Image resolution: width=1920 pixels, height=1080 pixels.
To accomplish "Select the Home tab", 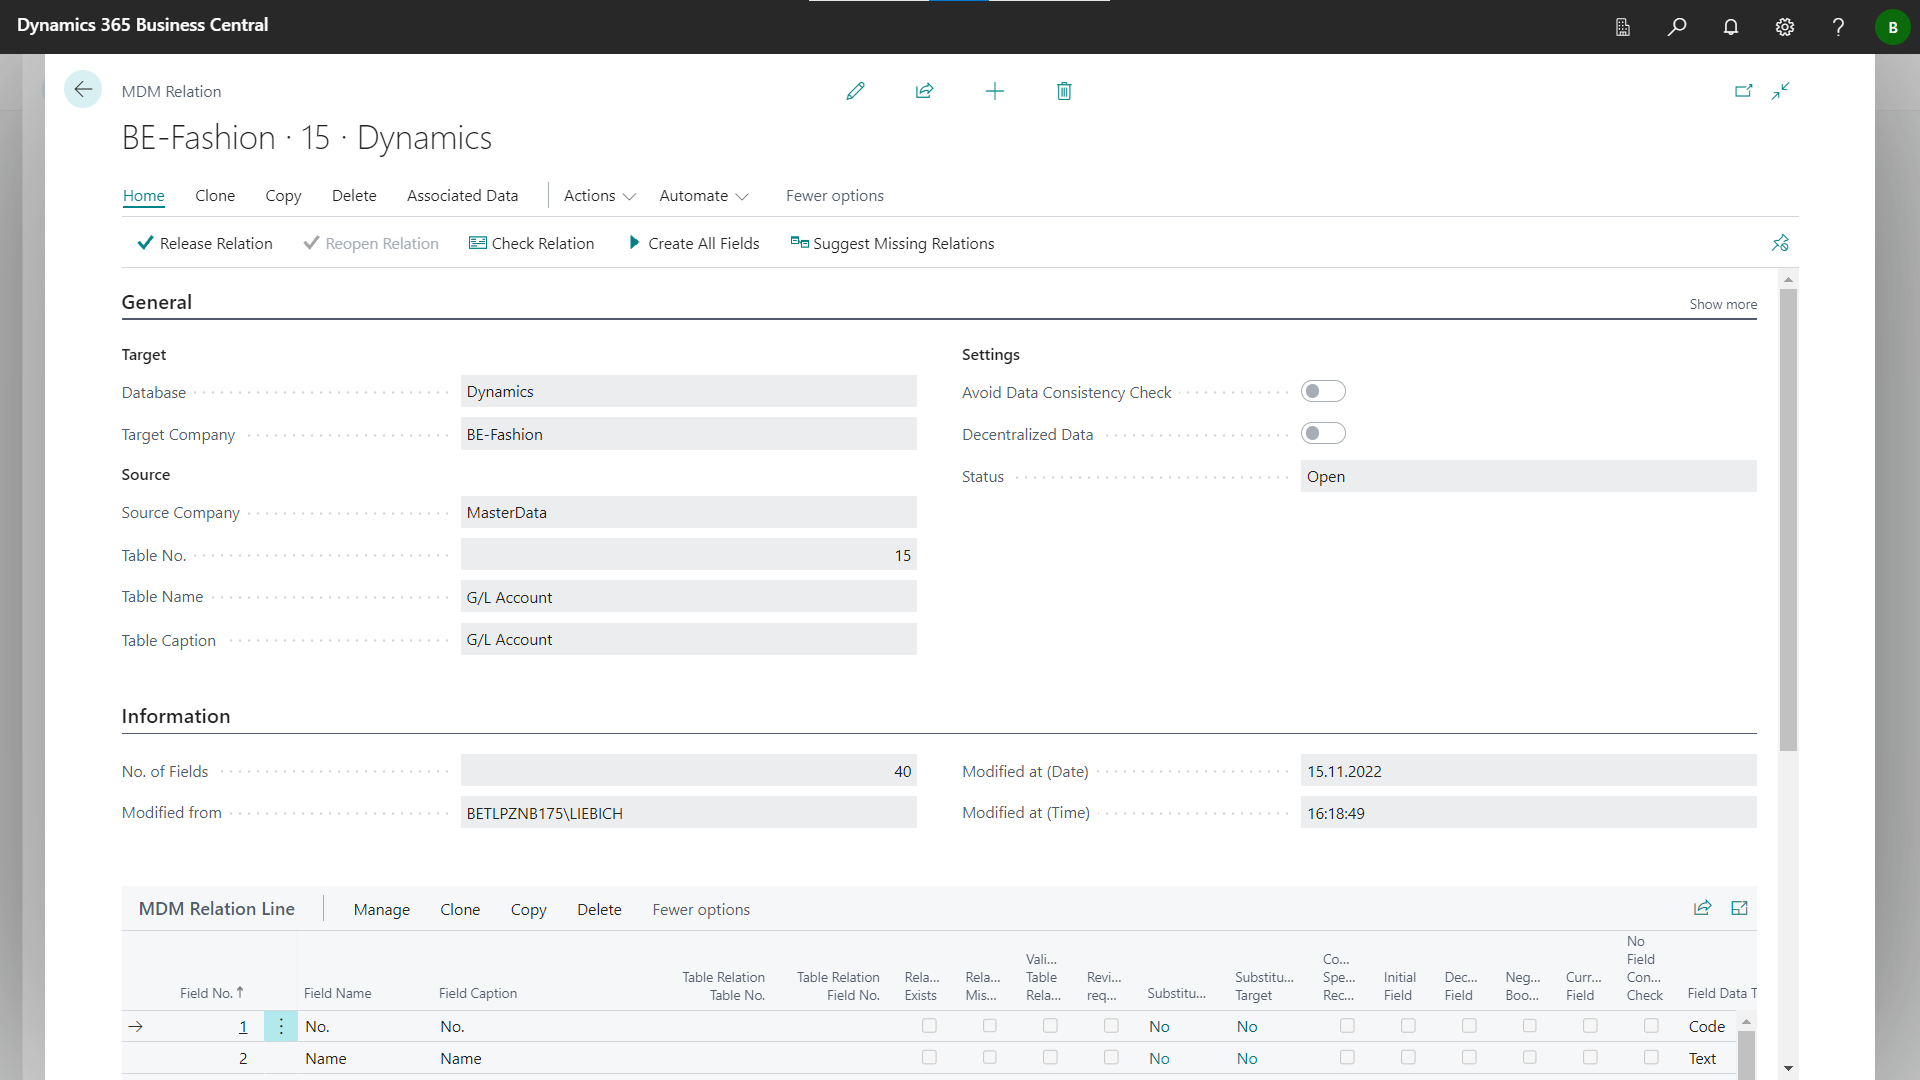I will click(144, 196).
